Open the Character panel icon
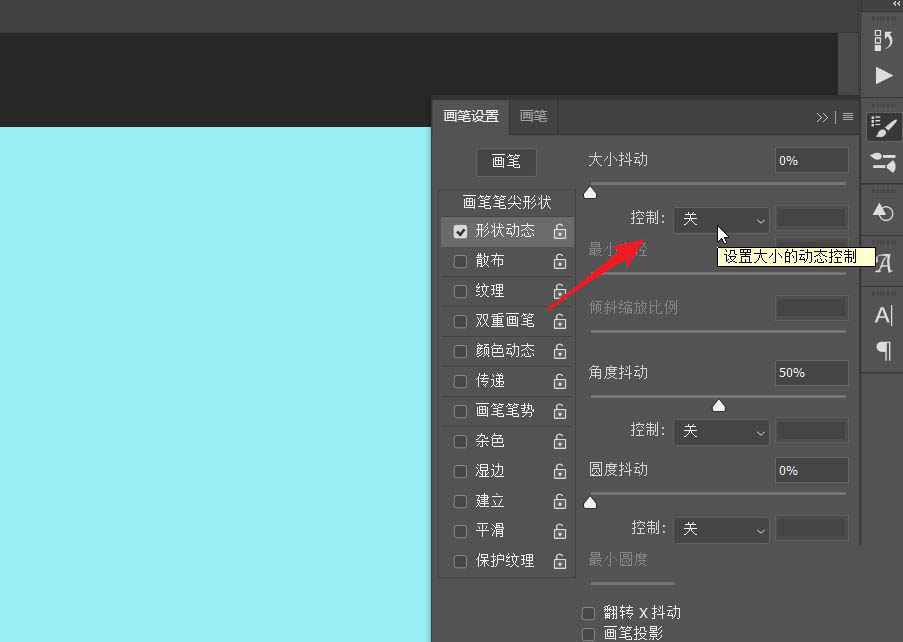Image resolution: width=903 pixels, height=642 pixels. (883, 316)
